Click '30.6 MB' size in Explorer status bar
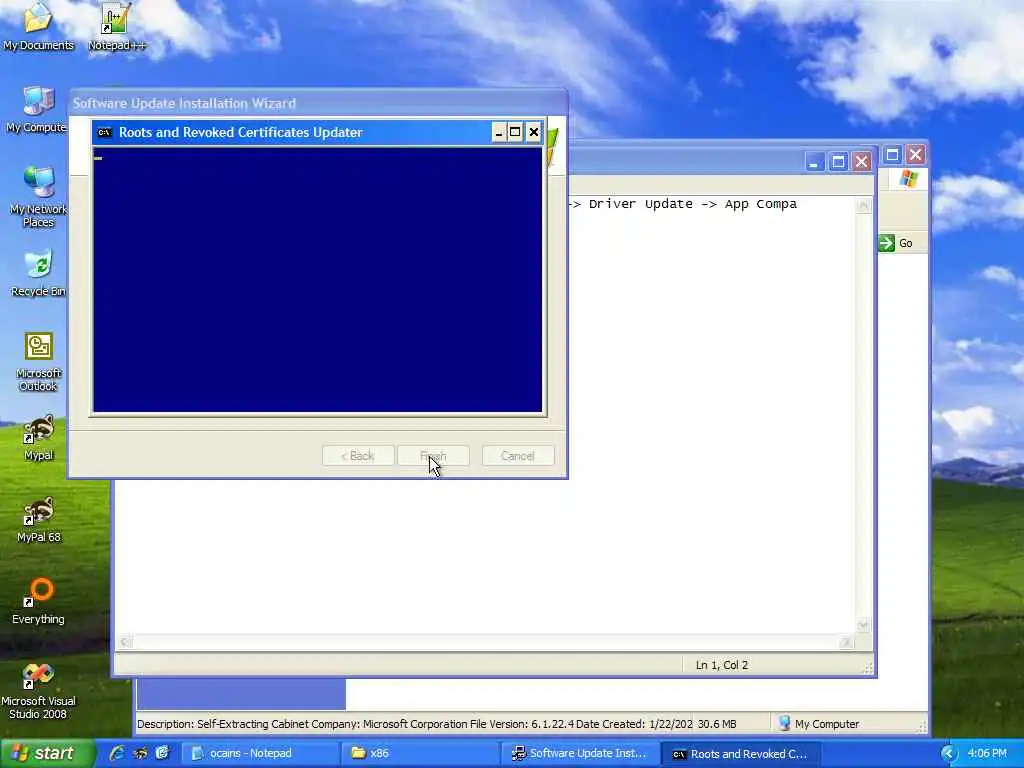 (x=717, y=724)
